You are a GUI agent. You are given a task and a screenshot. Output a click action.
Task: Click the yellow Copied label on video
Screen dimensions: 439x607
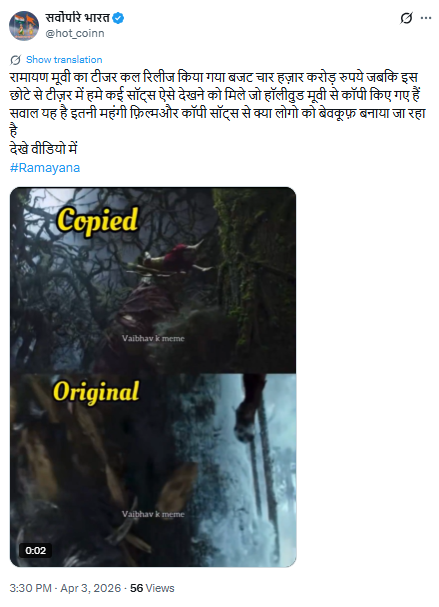(x=98, y=220)
